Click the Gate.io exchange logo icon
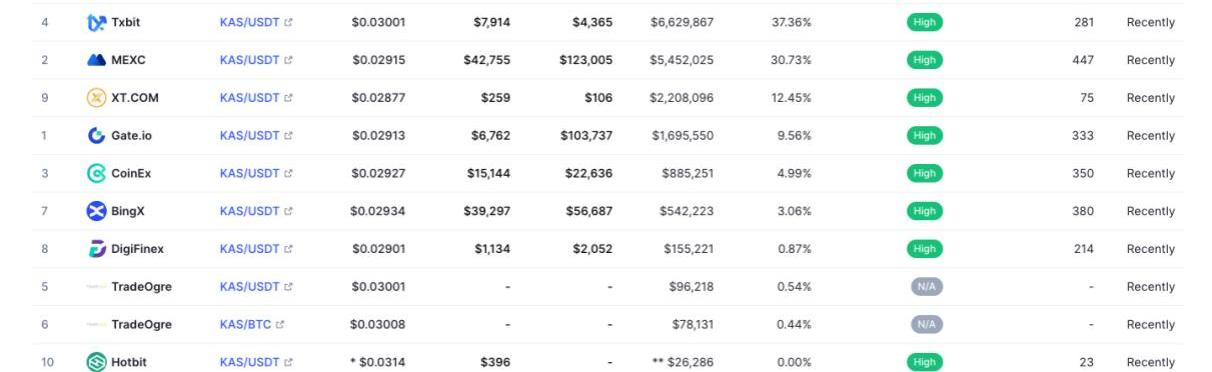The image size is (1212, 372). click(96, 135)
